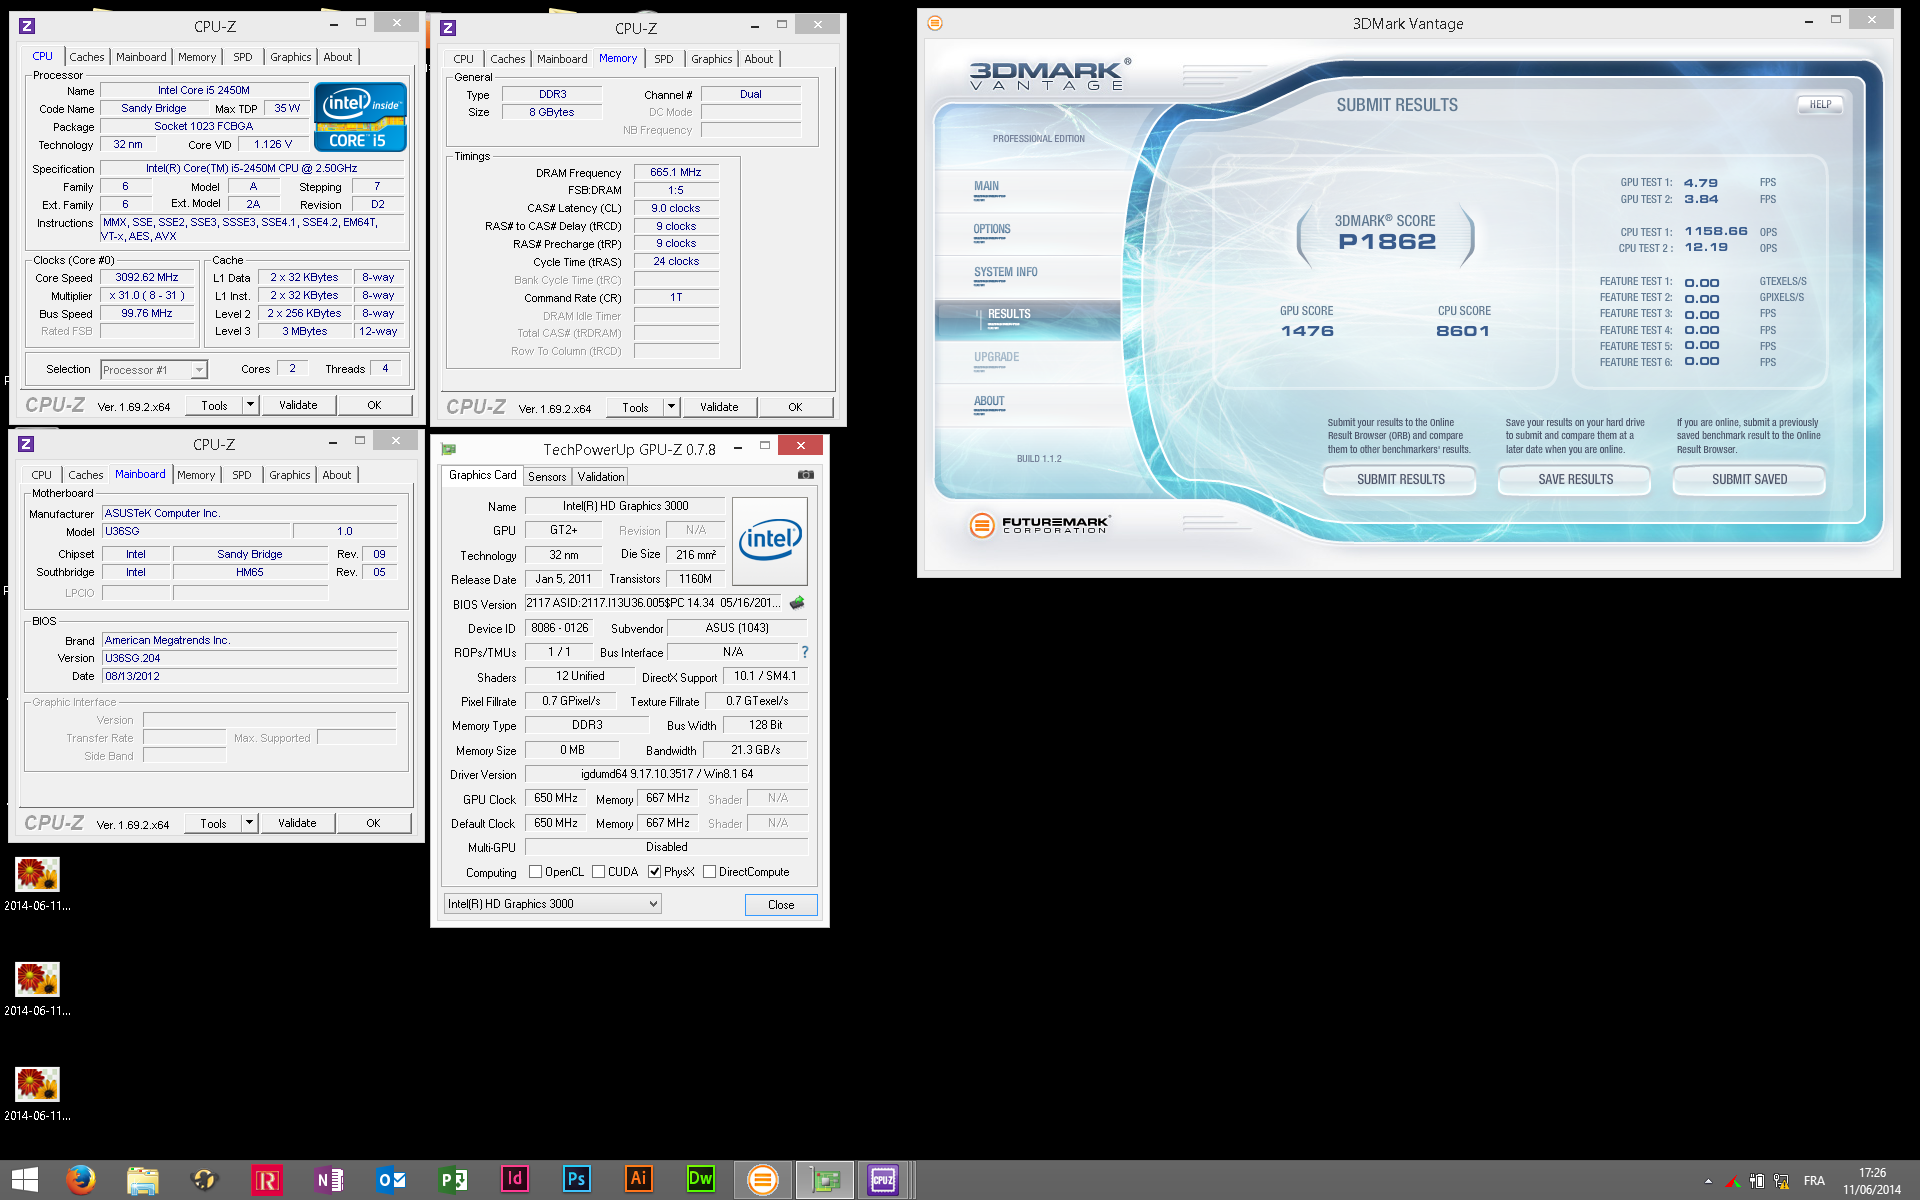Screen dimensions: 1920x1200
Task: Toggle the PhysX checkbox in GPU-Z
Action: [x=654, y=872]
